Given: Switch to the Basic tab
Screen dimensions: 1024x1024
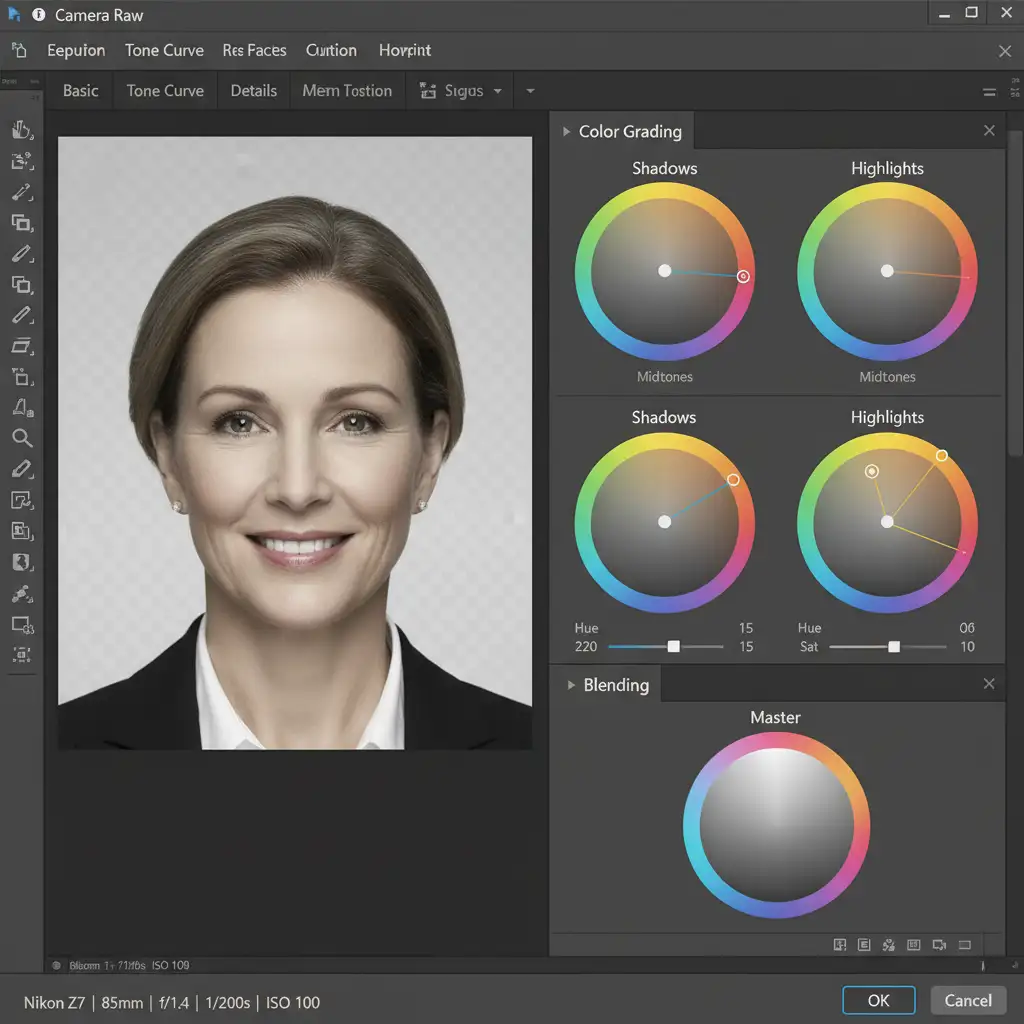Looking at the screenshot, I should 80,91.
